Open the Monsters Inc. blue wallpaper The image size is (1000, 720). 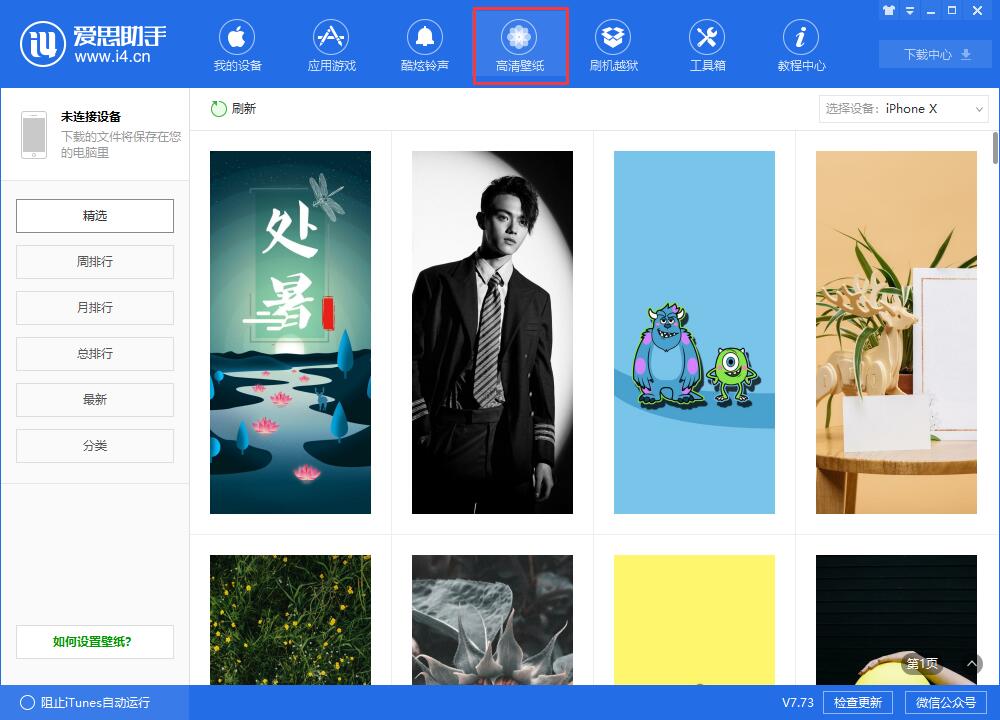pyautogui.click(x=694, y=332)
